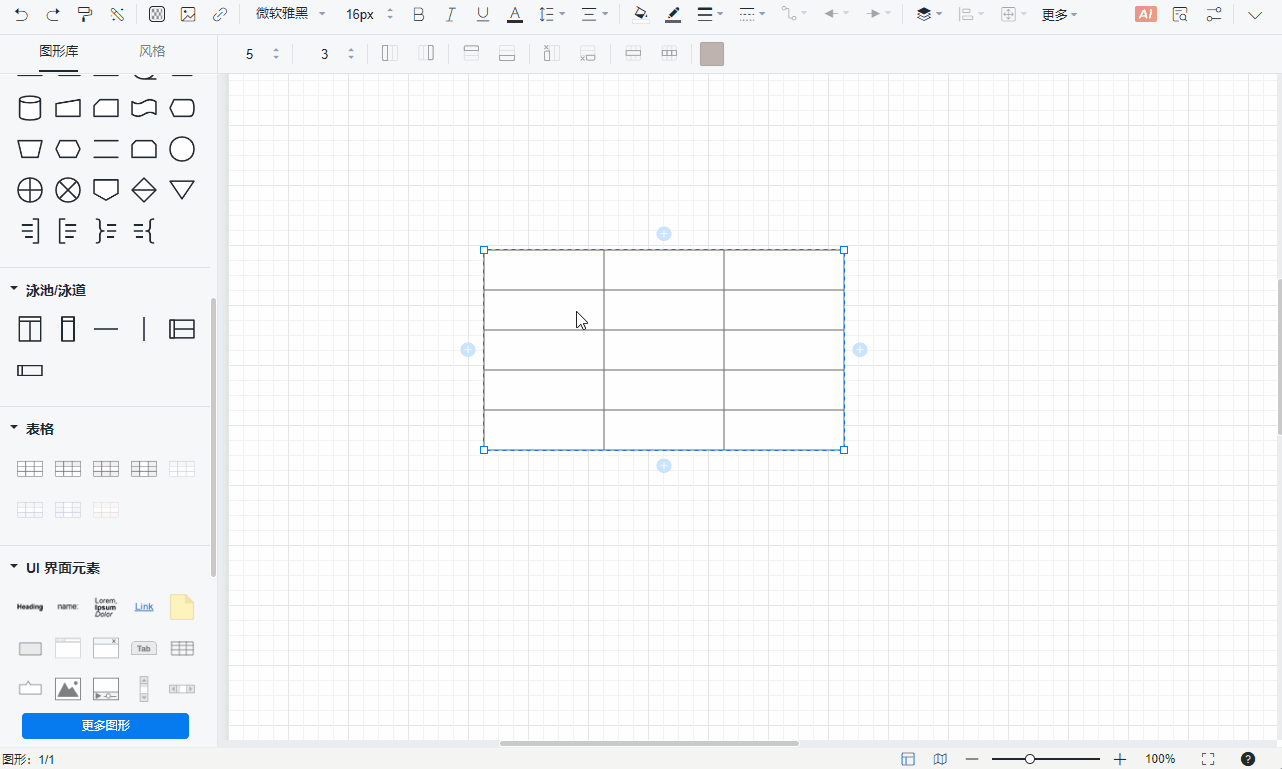Open the sliders settings icon
The width and height of the screenshot is (1282, 769).
(x=1214, y=15)
